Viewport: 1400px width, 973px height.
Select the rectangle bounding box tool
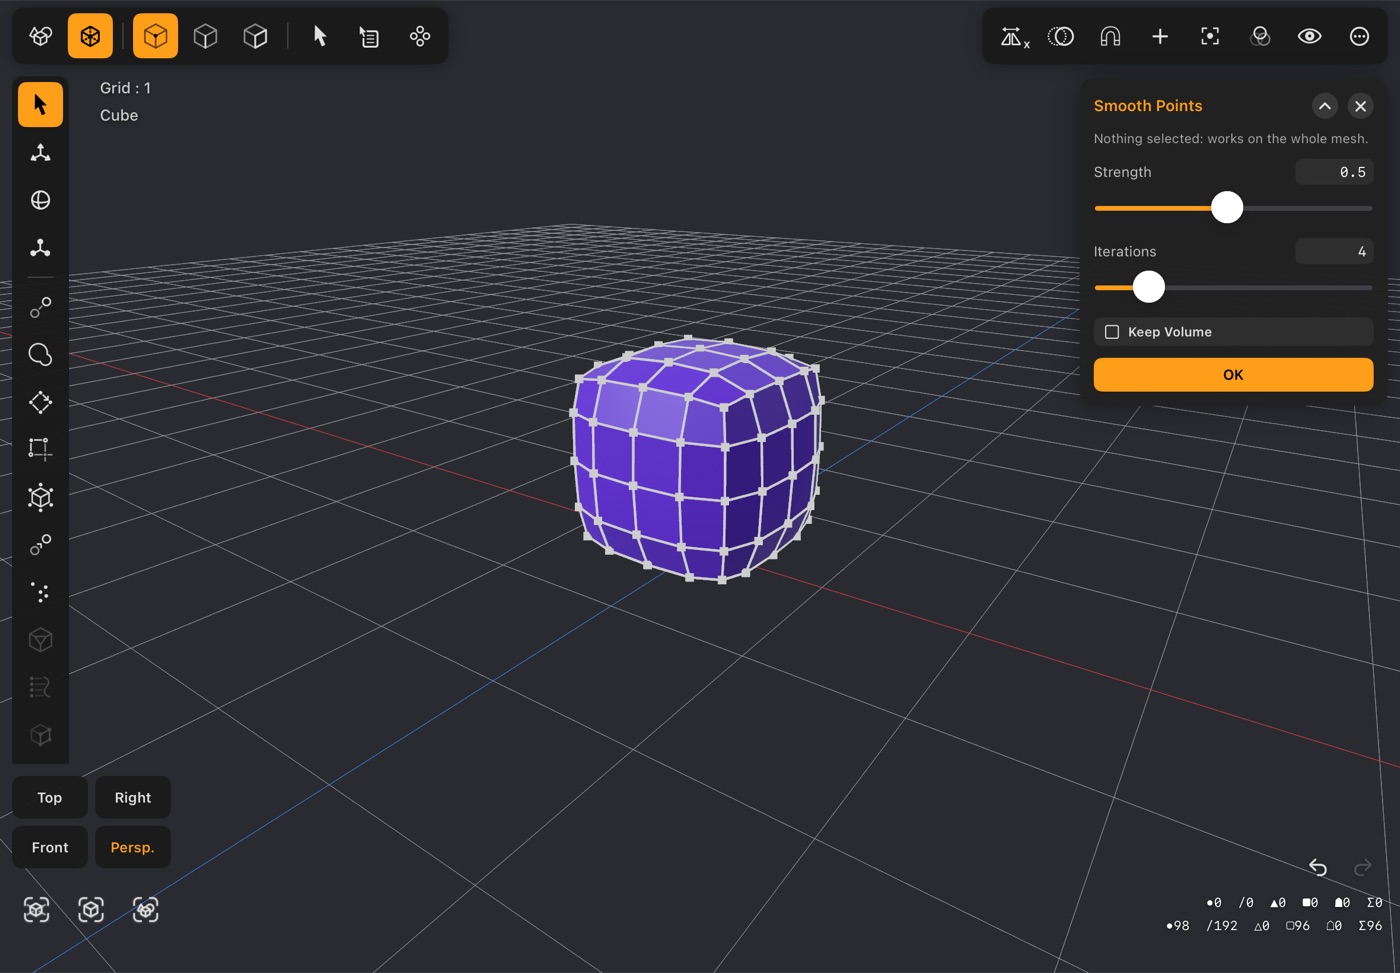click(x=40, y=449)
